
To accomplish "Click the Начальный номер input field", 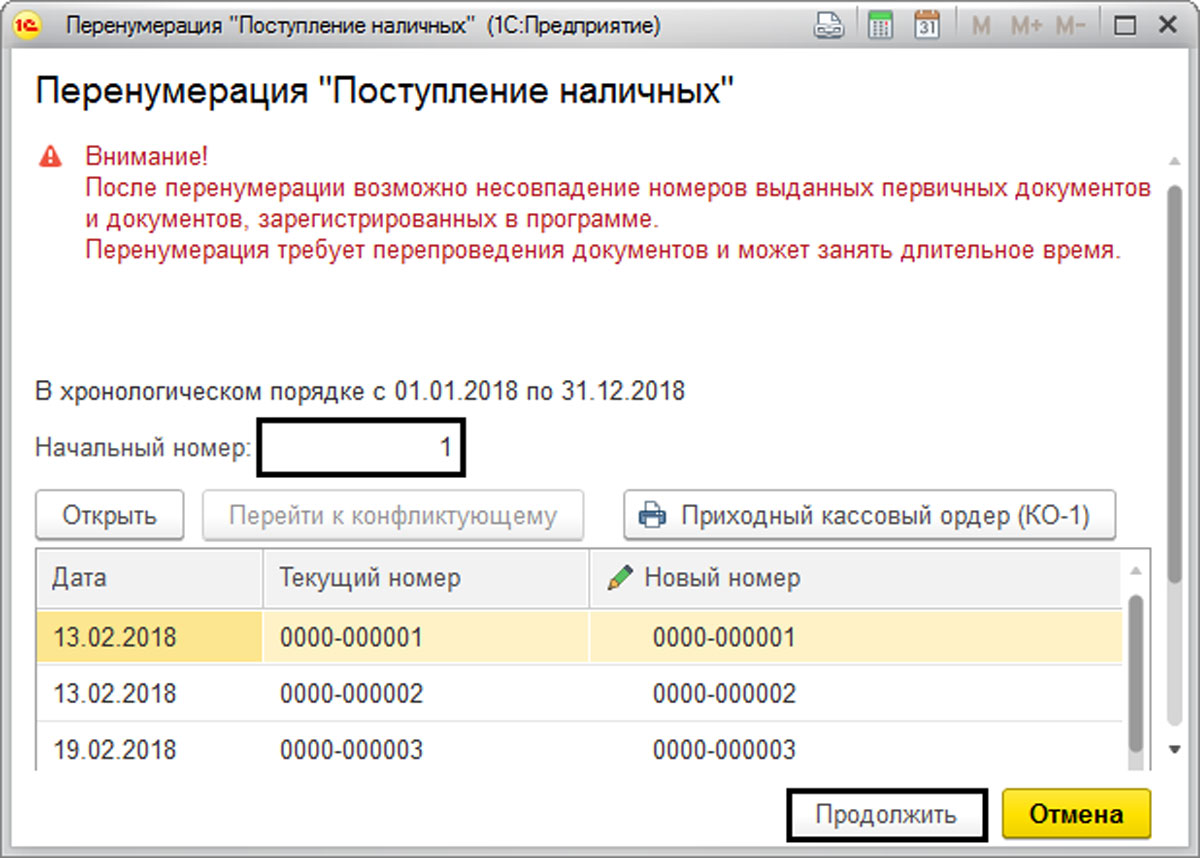I will tap(362, 449).
